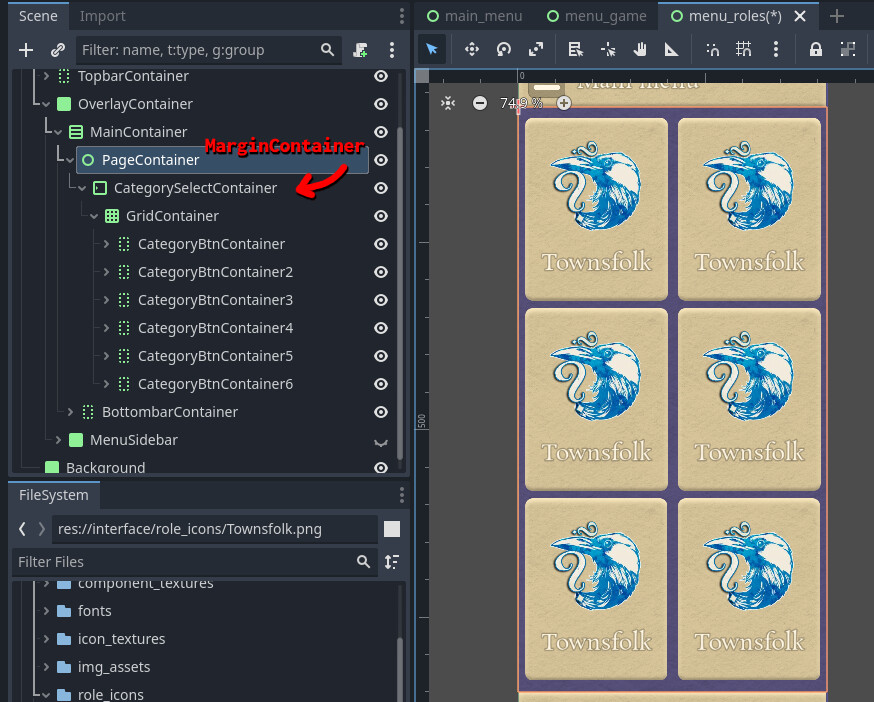Open the Scene dock panel options

[x=402, y=16]
